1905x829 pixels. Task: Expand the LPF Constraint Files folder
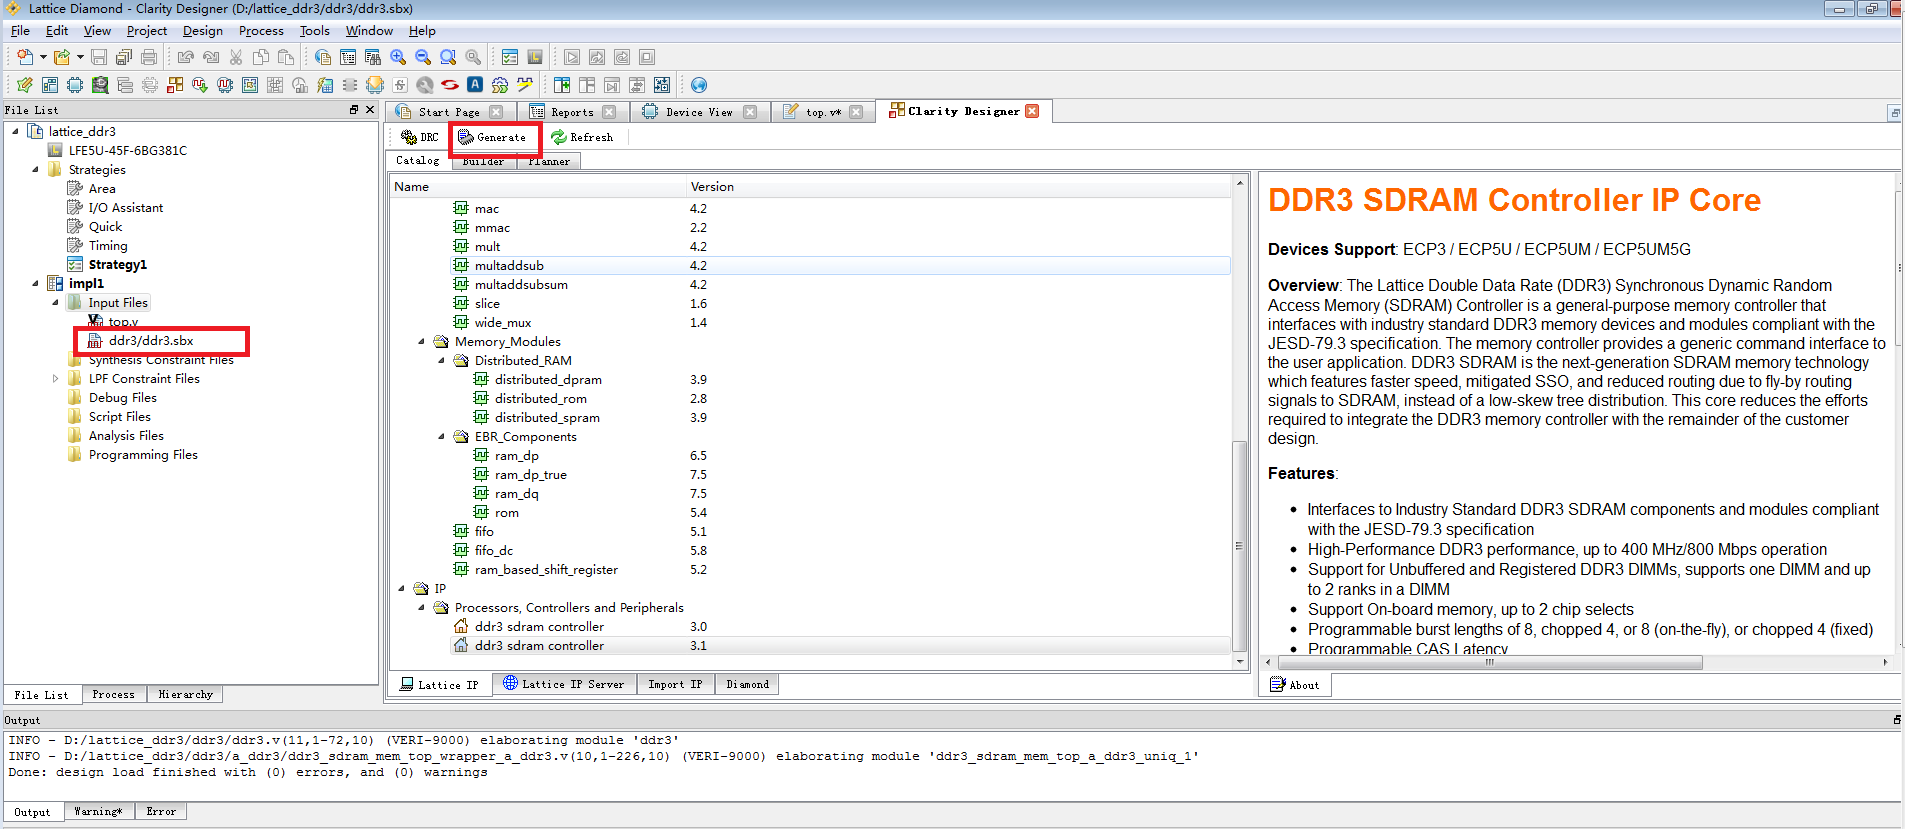[55, 379]
